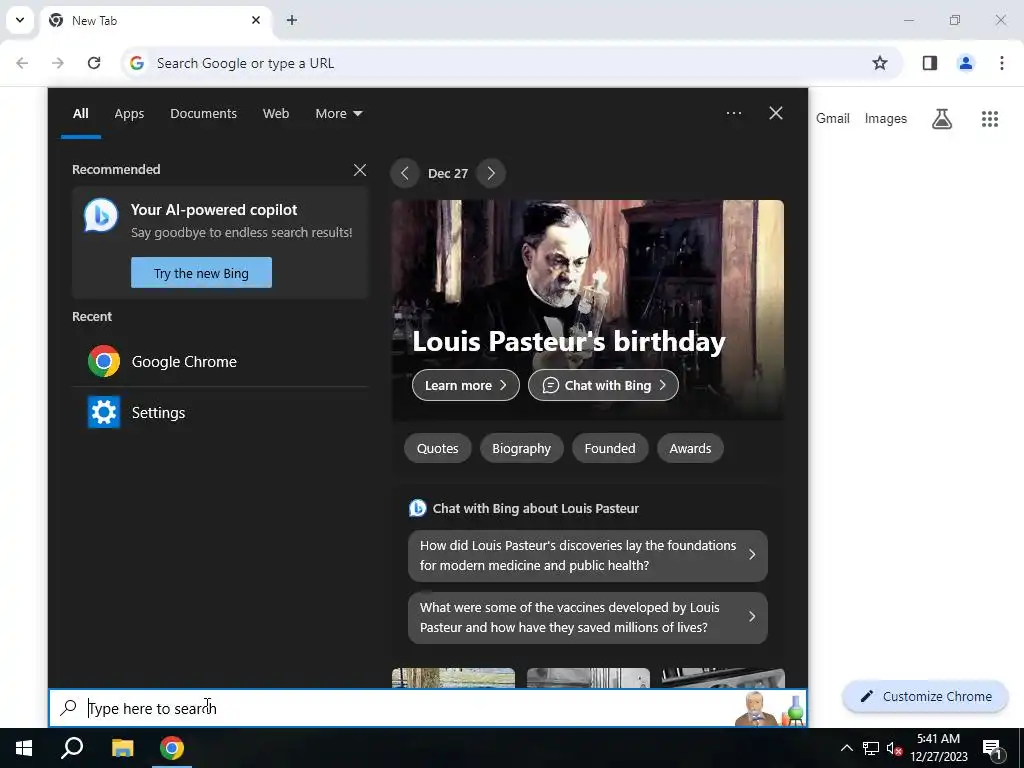Click the Bing copilot logo icon
Viewport: 1024px width, 768px height.
(101, 215)
